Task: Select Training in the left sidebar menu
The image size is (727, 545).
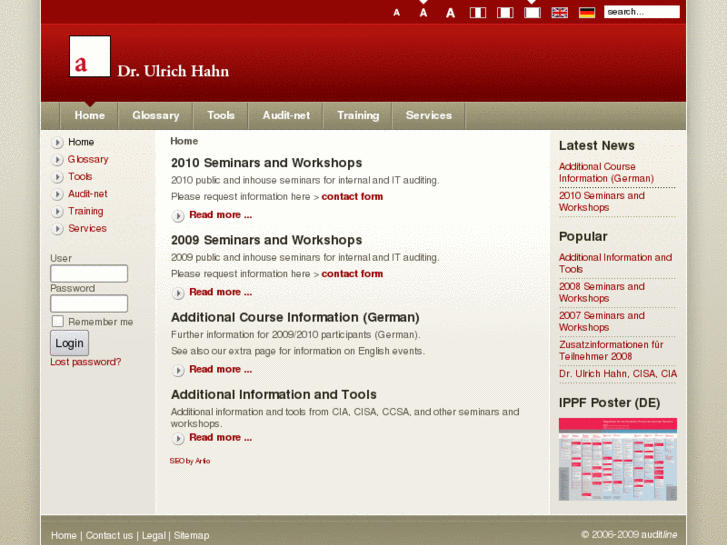Action: coord(86,211)
